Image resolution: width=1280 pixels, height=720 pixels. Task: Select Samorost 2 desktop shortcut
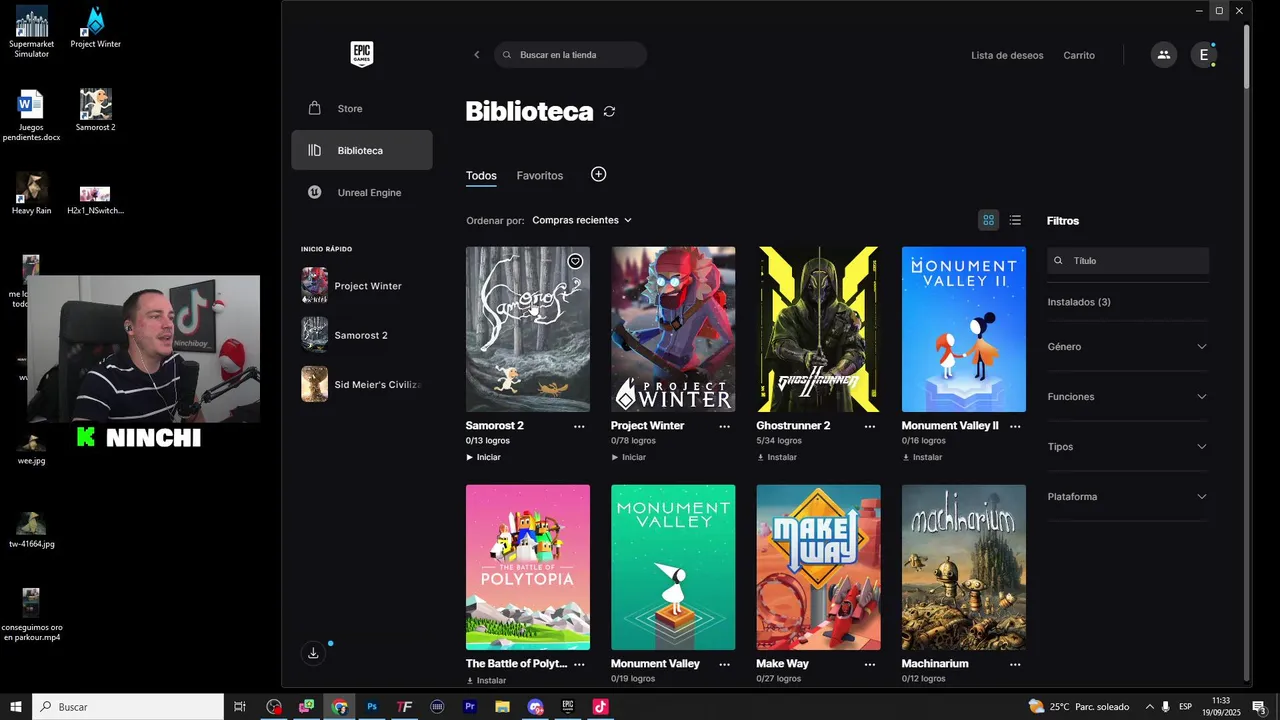[x=95, y=110]
